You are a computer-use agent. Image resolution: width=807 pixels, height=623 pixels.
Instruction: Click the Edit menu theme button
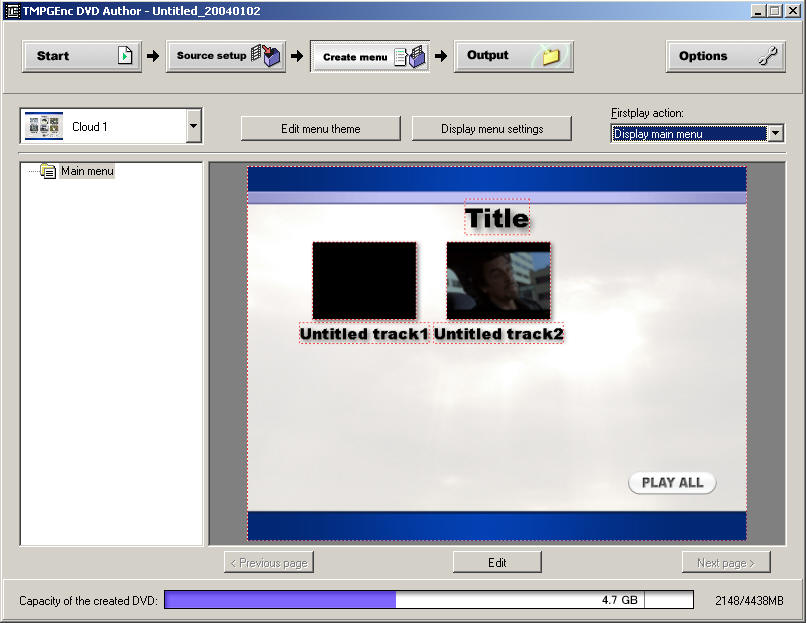[321, 129]
